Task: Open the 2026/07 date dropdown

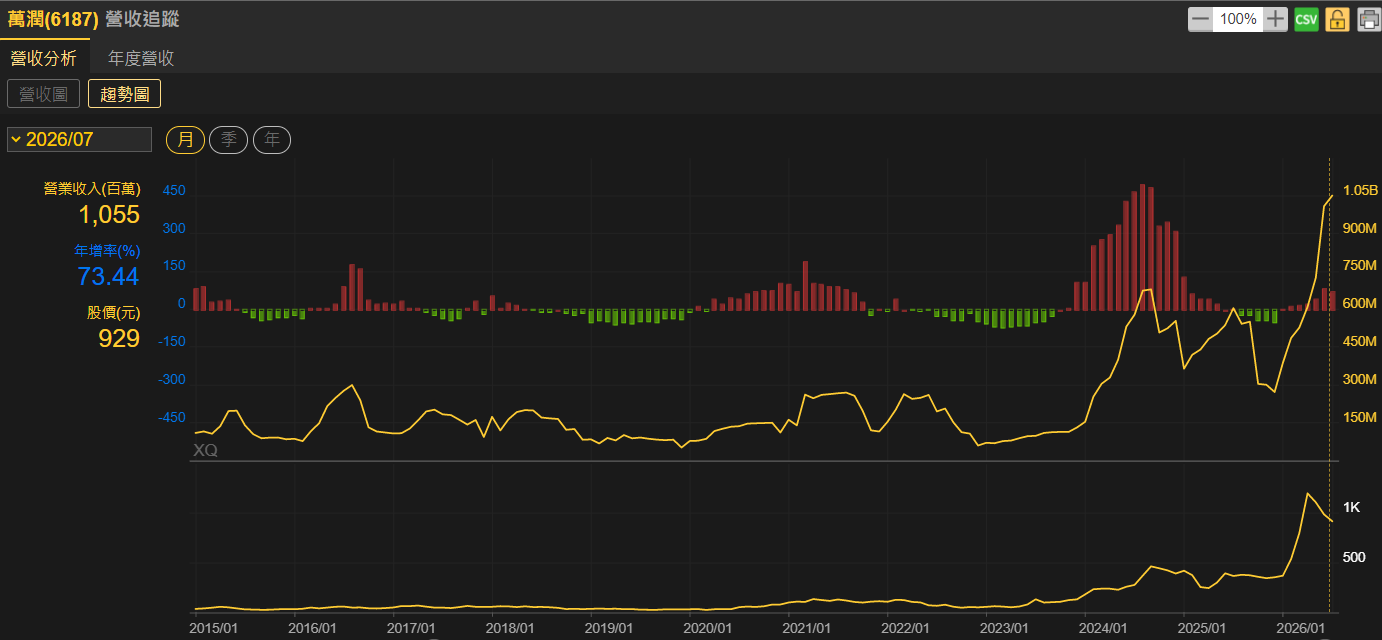Action: 79,139
